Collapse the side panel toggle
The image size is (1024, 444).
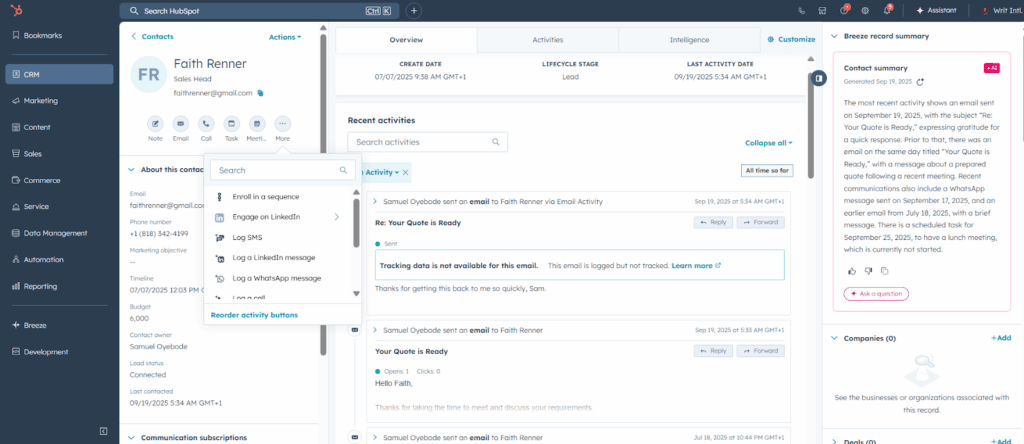818,78
